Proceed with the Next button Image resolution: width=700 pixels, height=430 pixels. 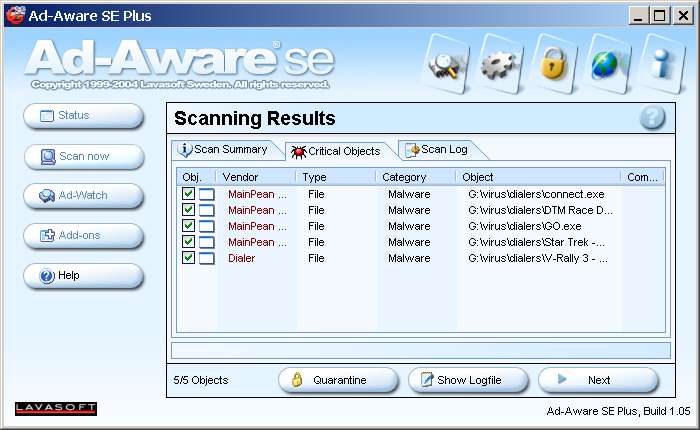(597, 380)
